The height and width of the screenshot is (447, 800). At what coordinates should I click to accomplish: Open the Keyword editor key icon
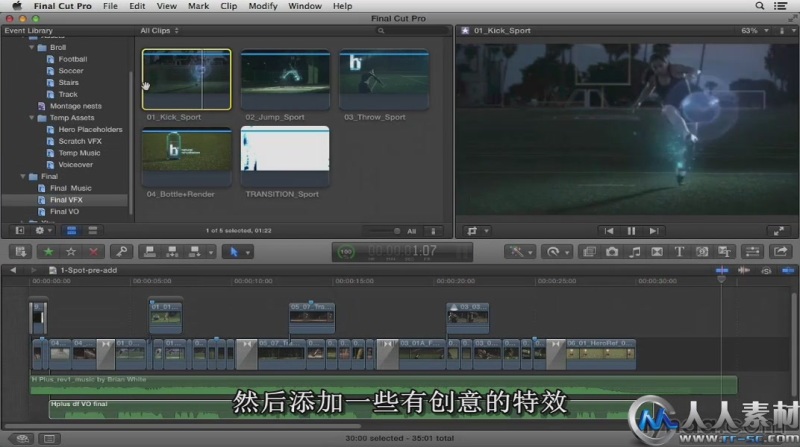point(121,252)
